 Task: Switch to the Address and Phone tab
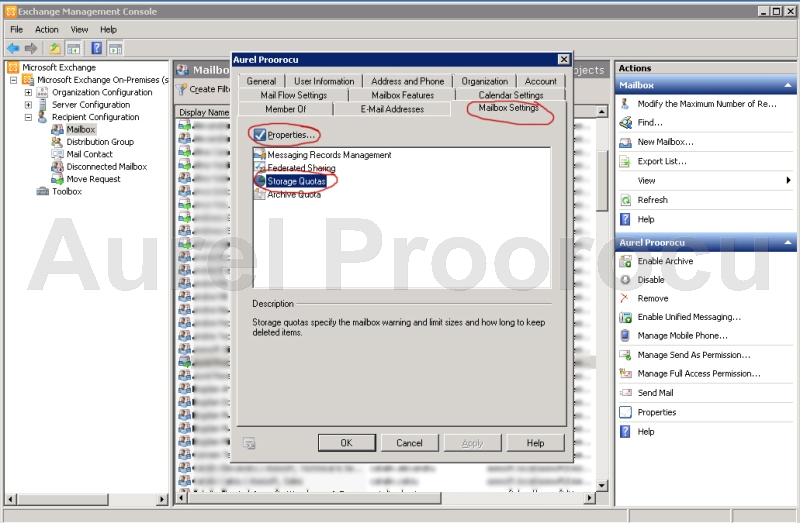click(x=408, y=81)
